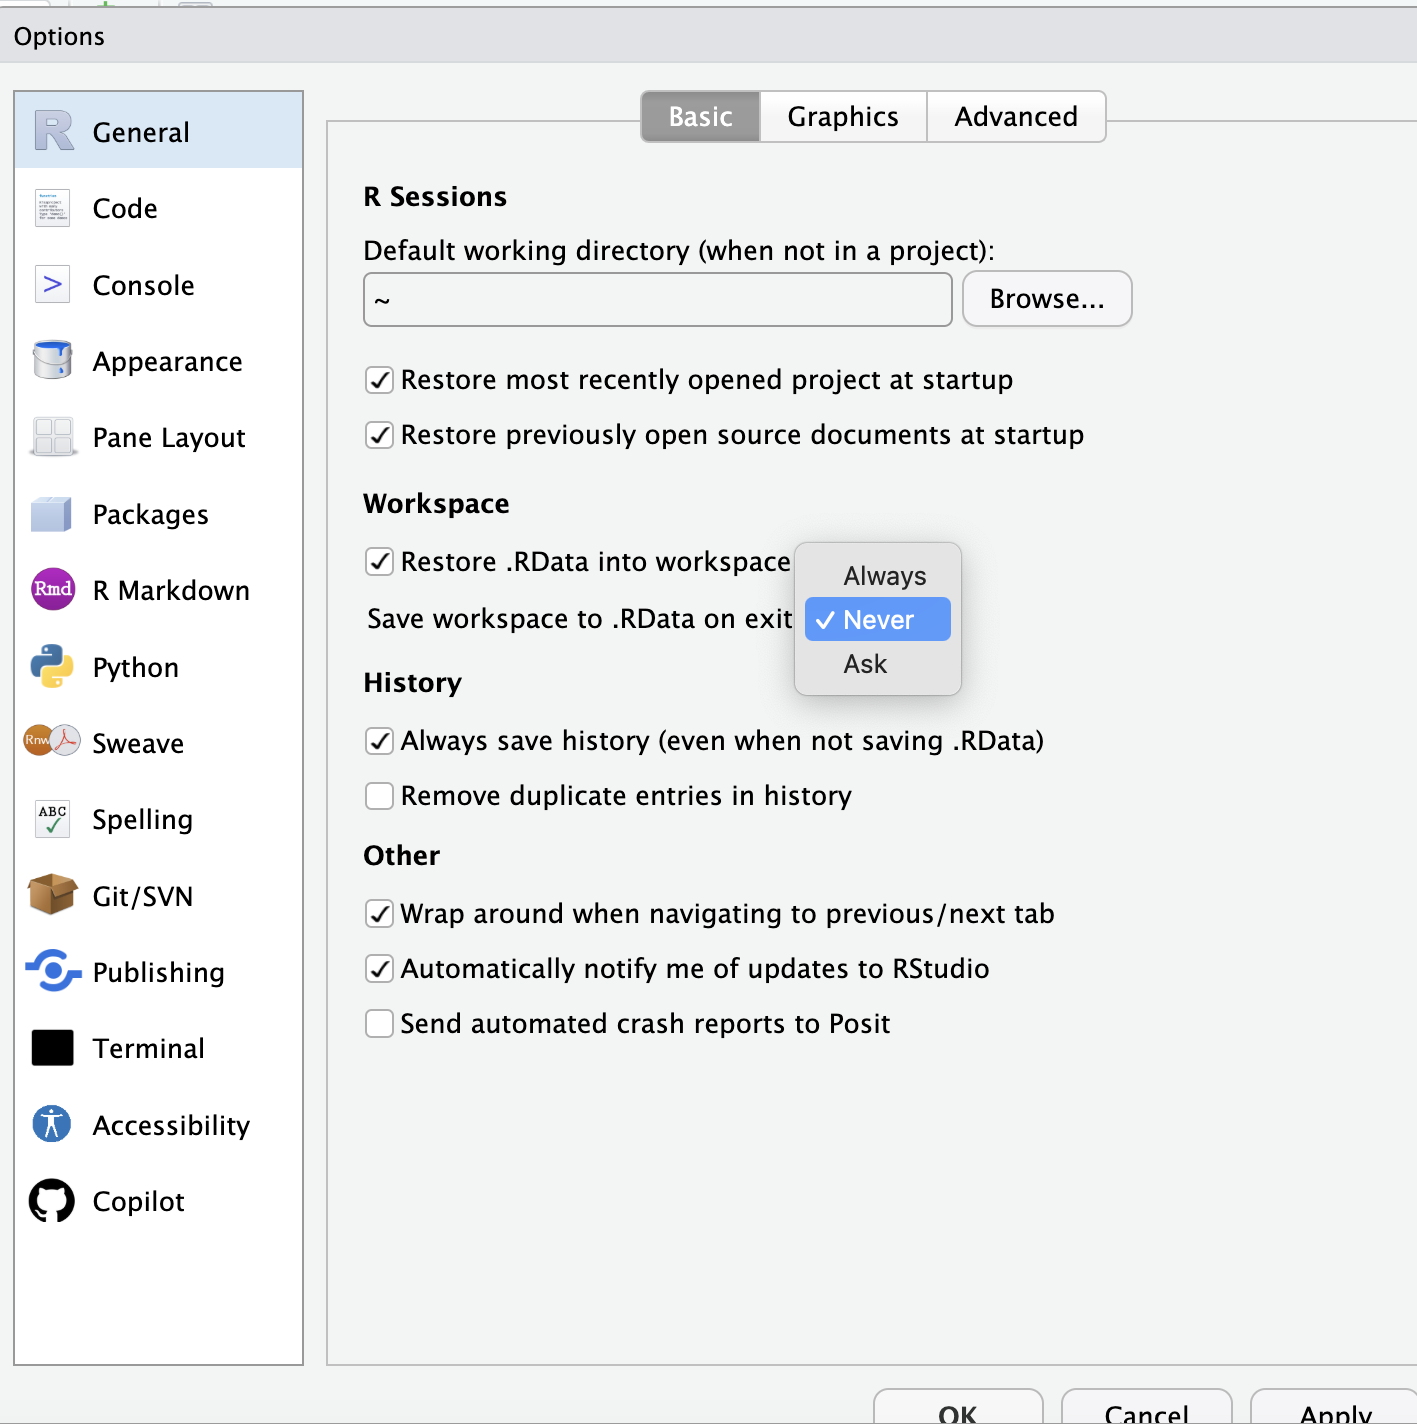The height and width of the screenshot is (1424, 1417).
Task: Enable Remove duplicate entries in history
Action: pyautogui.click(x=379, y=796)
